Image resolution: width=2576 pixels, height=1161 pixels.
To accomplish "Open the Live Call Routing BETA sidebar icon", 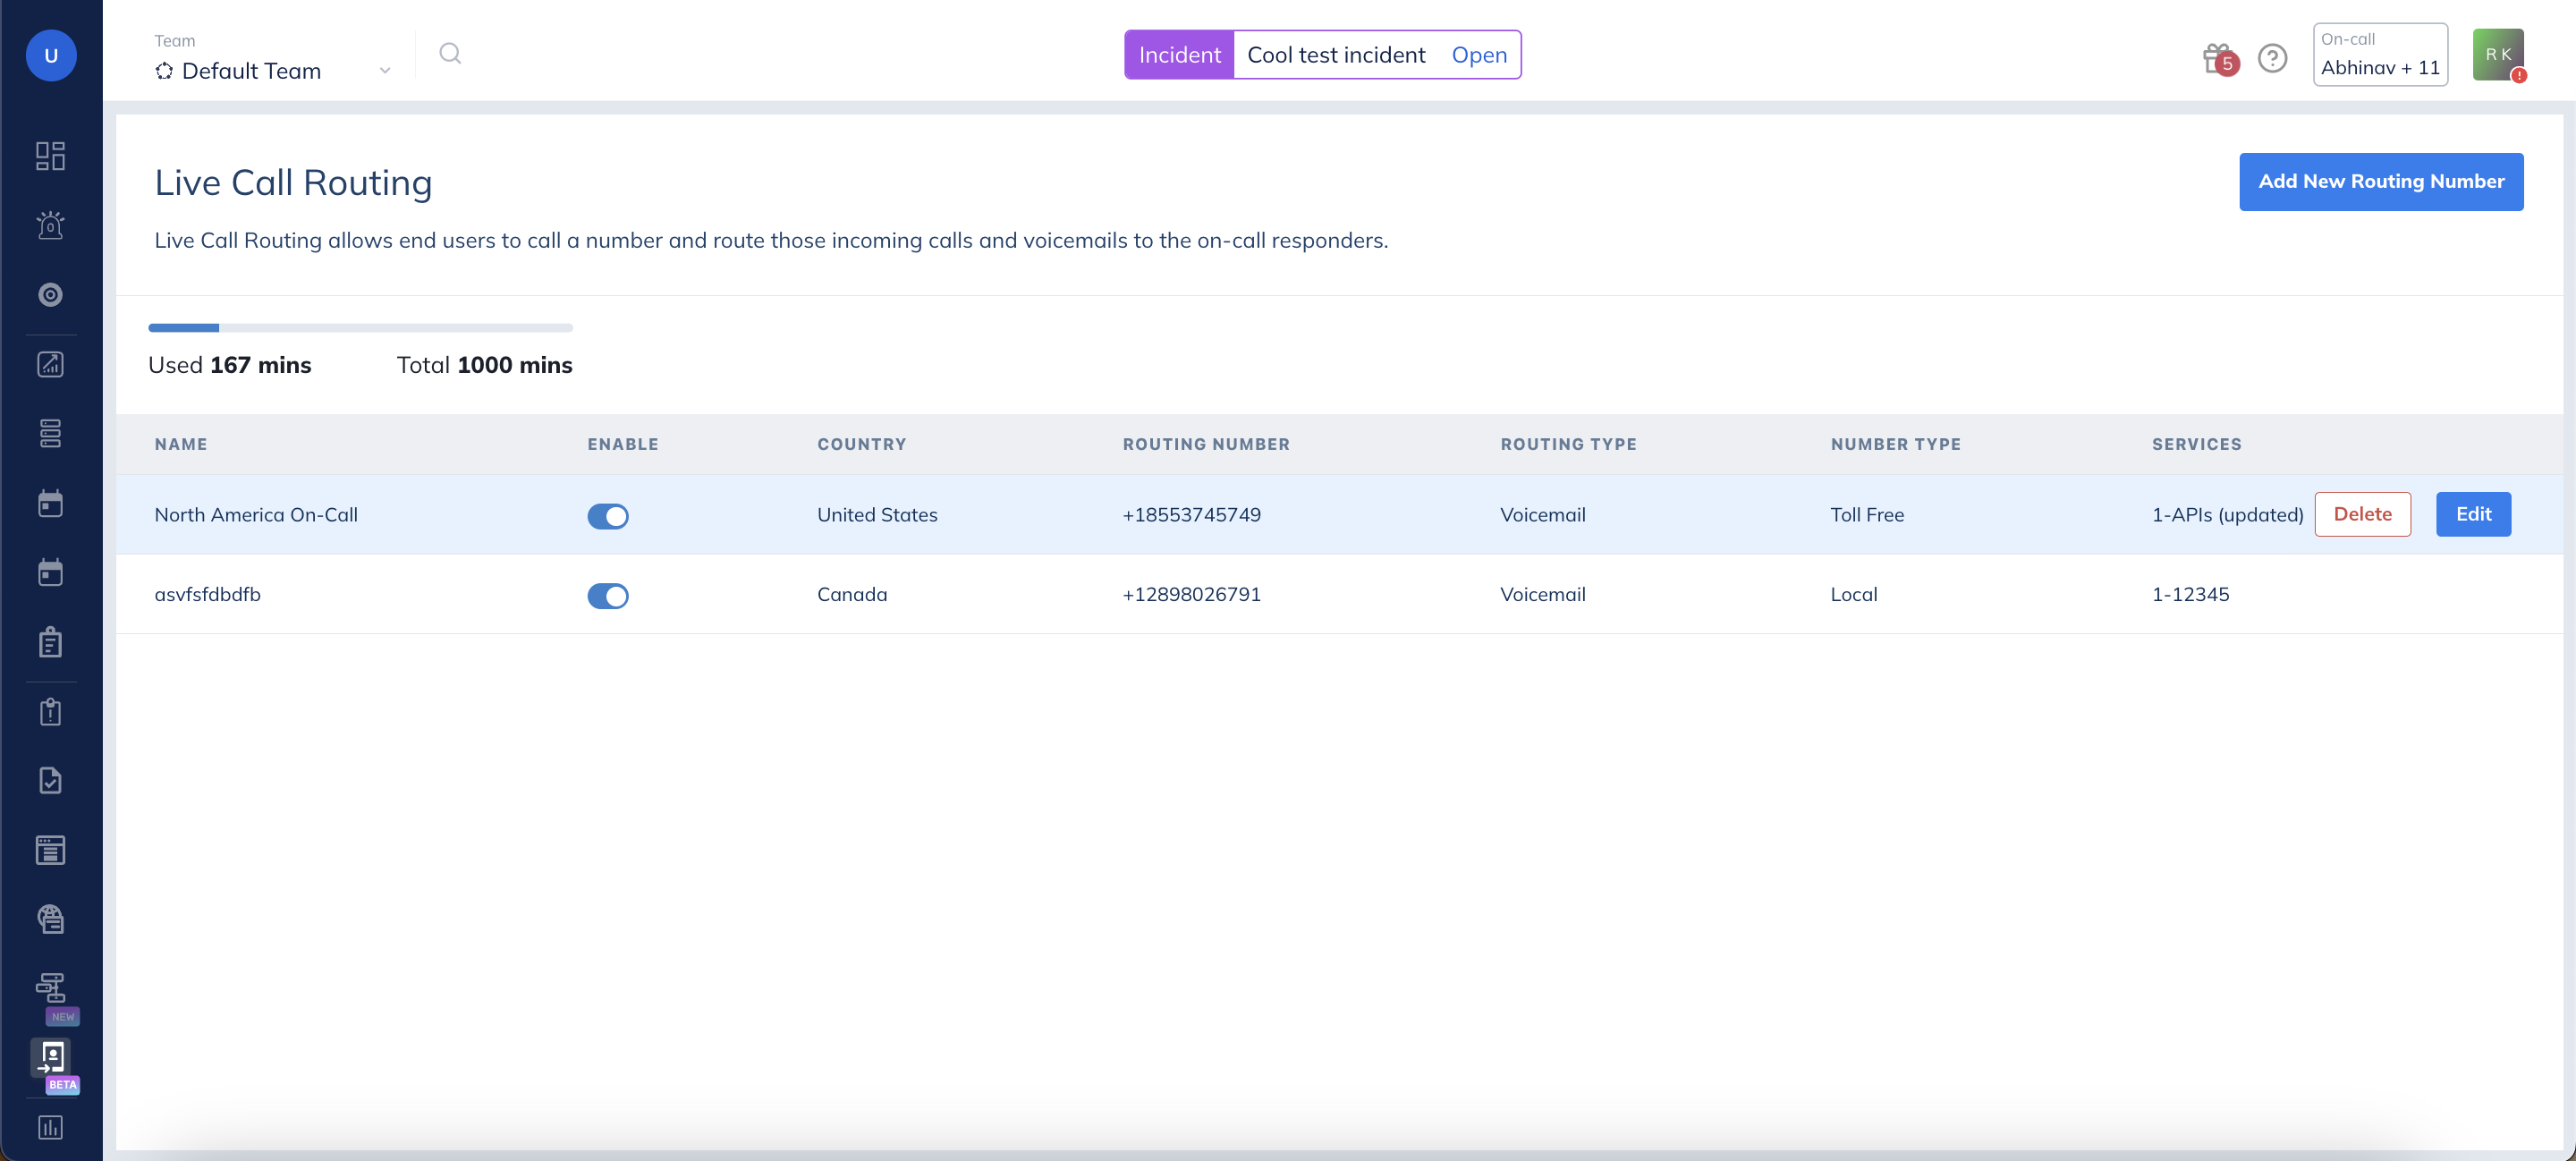I will [x=51, y=1057].
